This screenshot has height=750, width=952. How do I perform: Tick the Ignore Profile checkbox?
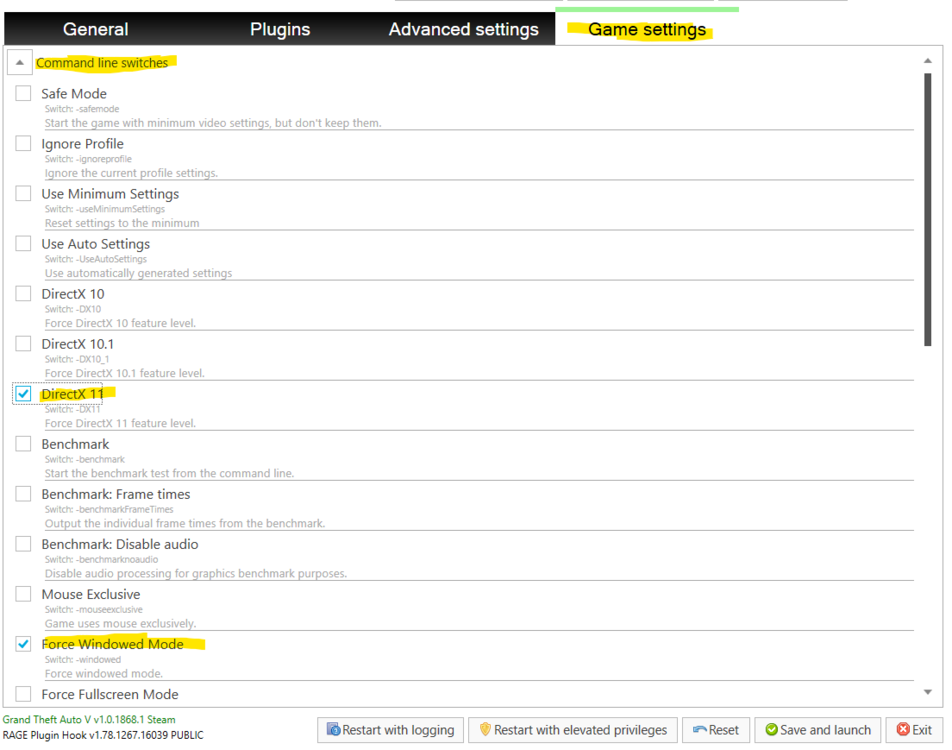click(x=23, y=143)
